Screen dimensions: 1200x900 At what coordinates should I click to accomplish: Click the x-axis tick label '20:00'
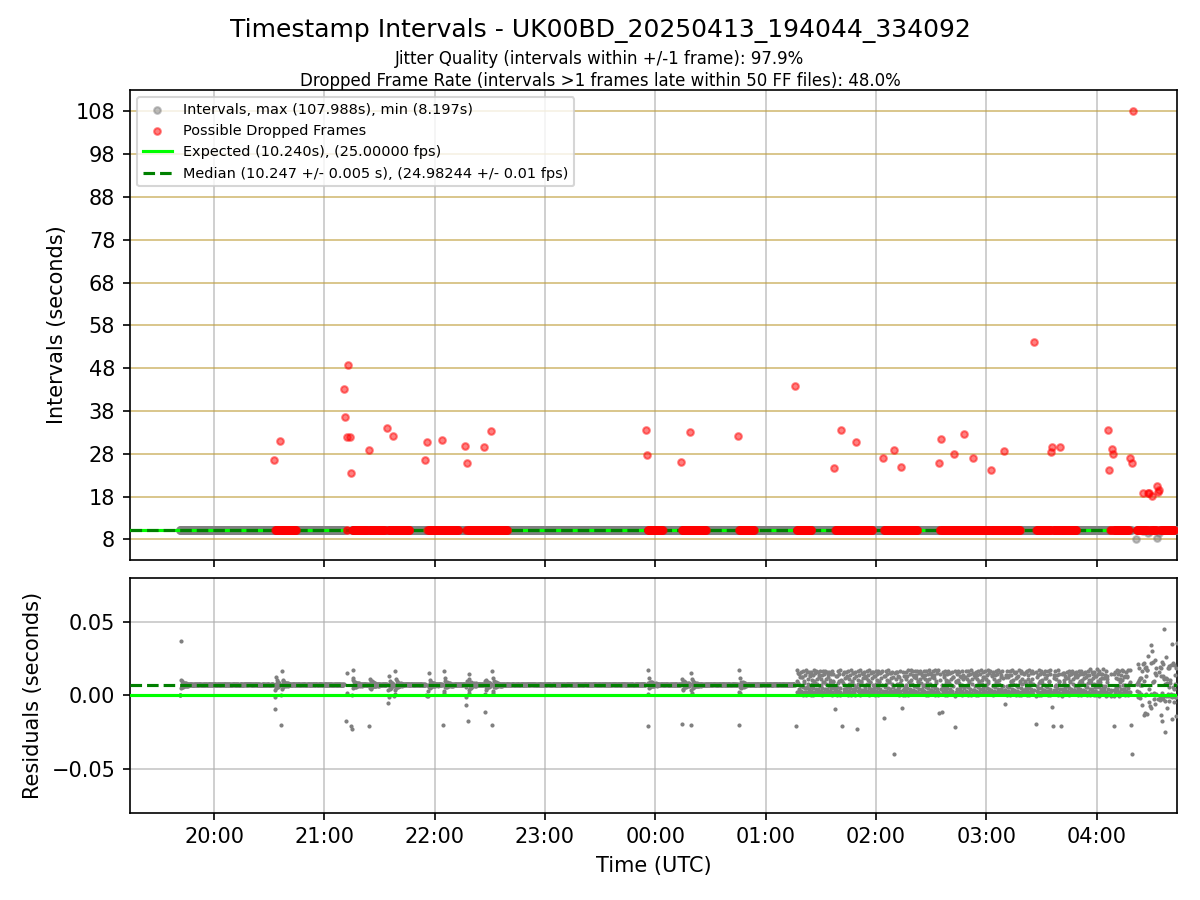tap(214, 834)
